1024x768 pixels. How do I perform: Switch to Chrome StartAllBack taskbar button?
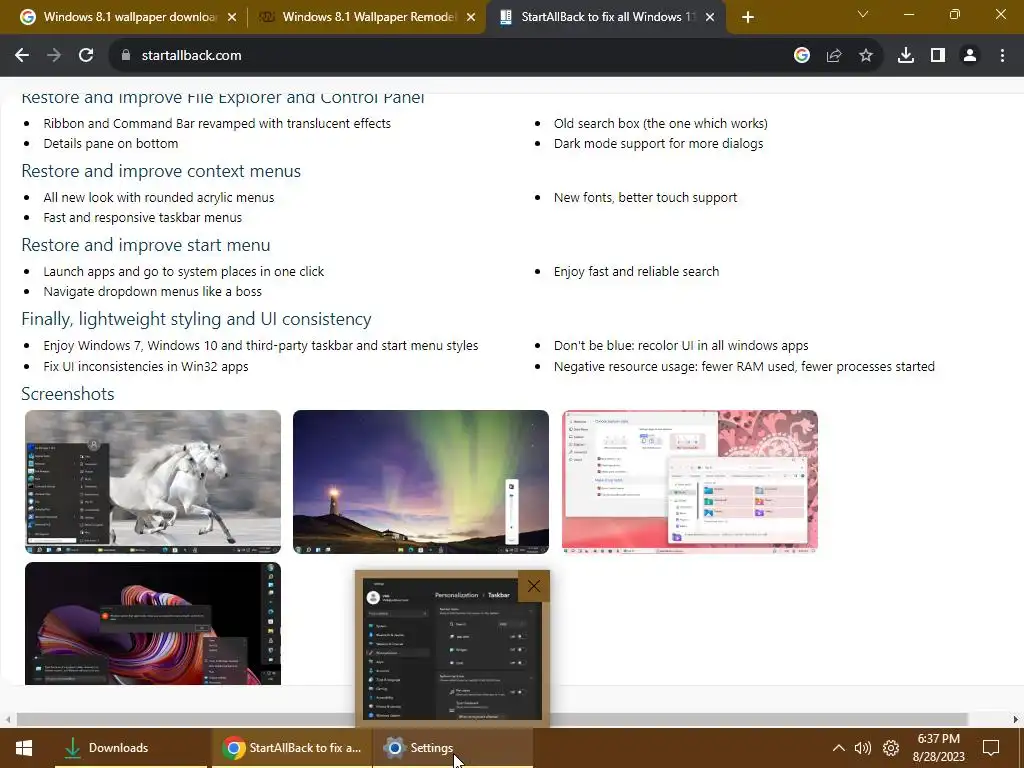pos(292,748)
